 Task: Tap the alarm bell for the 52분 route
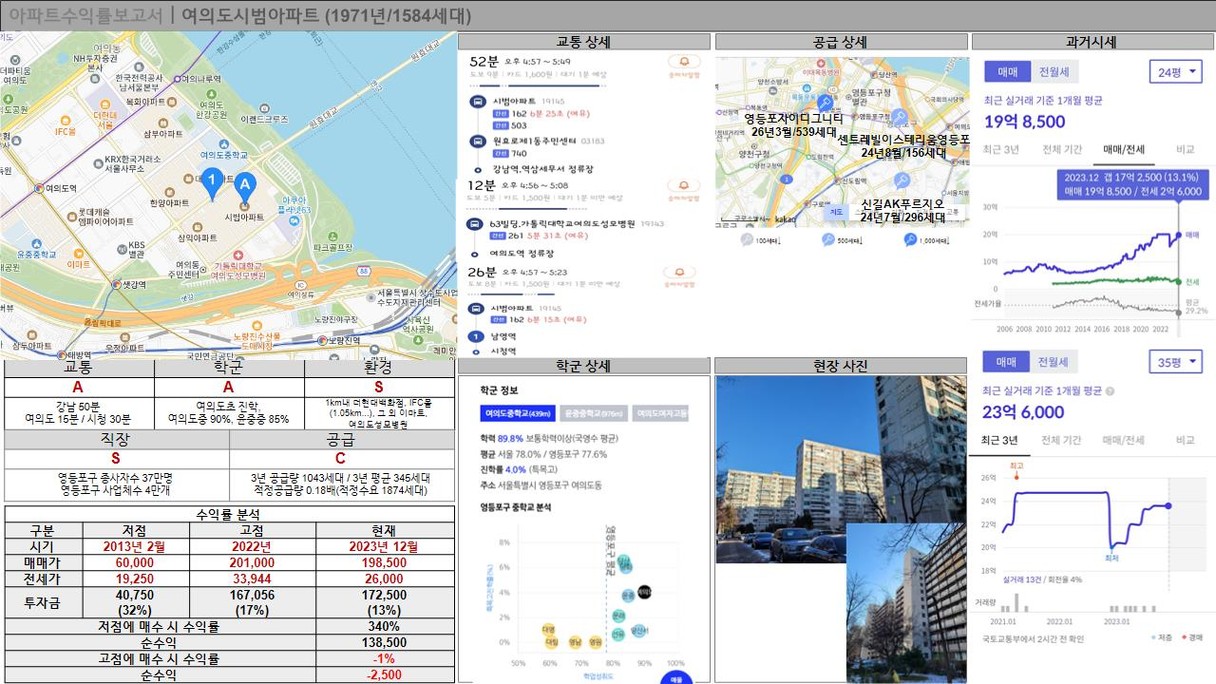683,63
